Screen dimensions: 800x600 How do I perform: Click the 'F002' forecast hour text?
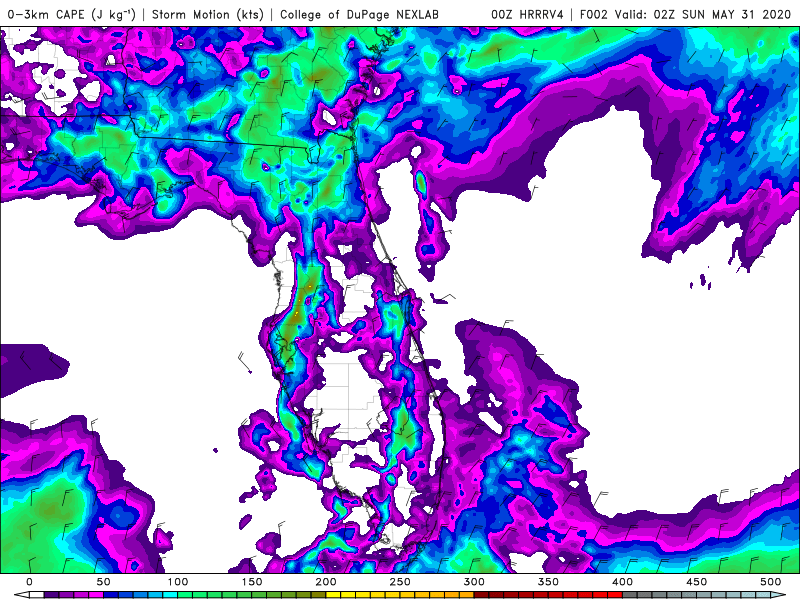click(x=594, y=15)
